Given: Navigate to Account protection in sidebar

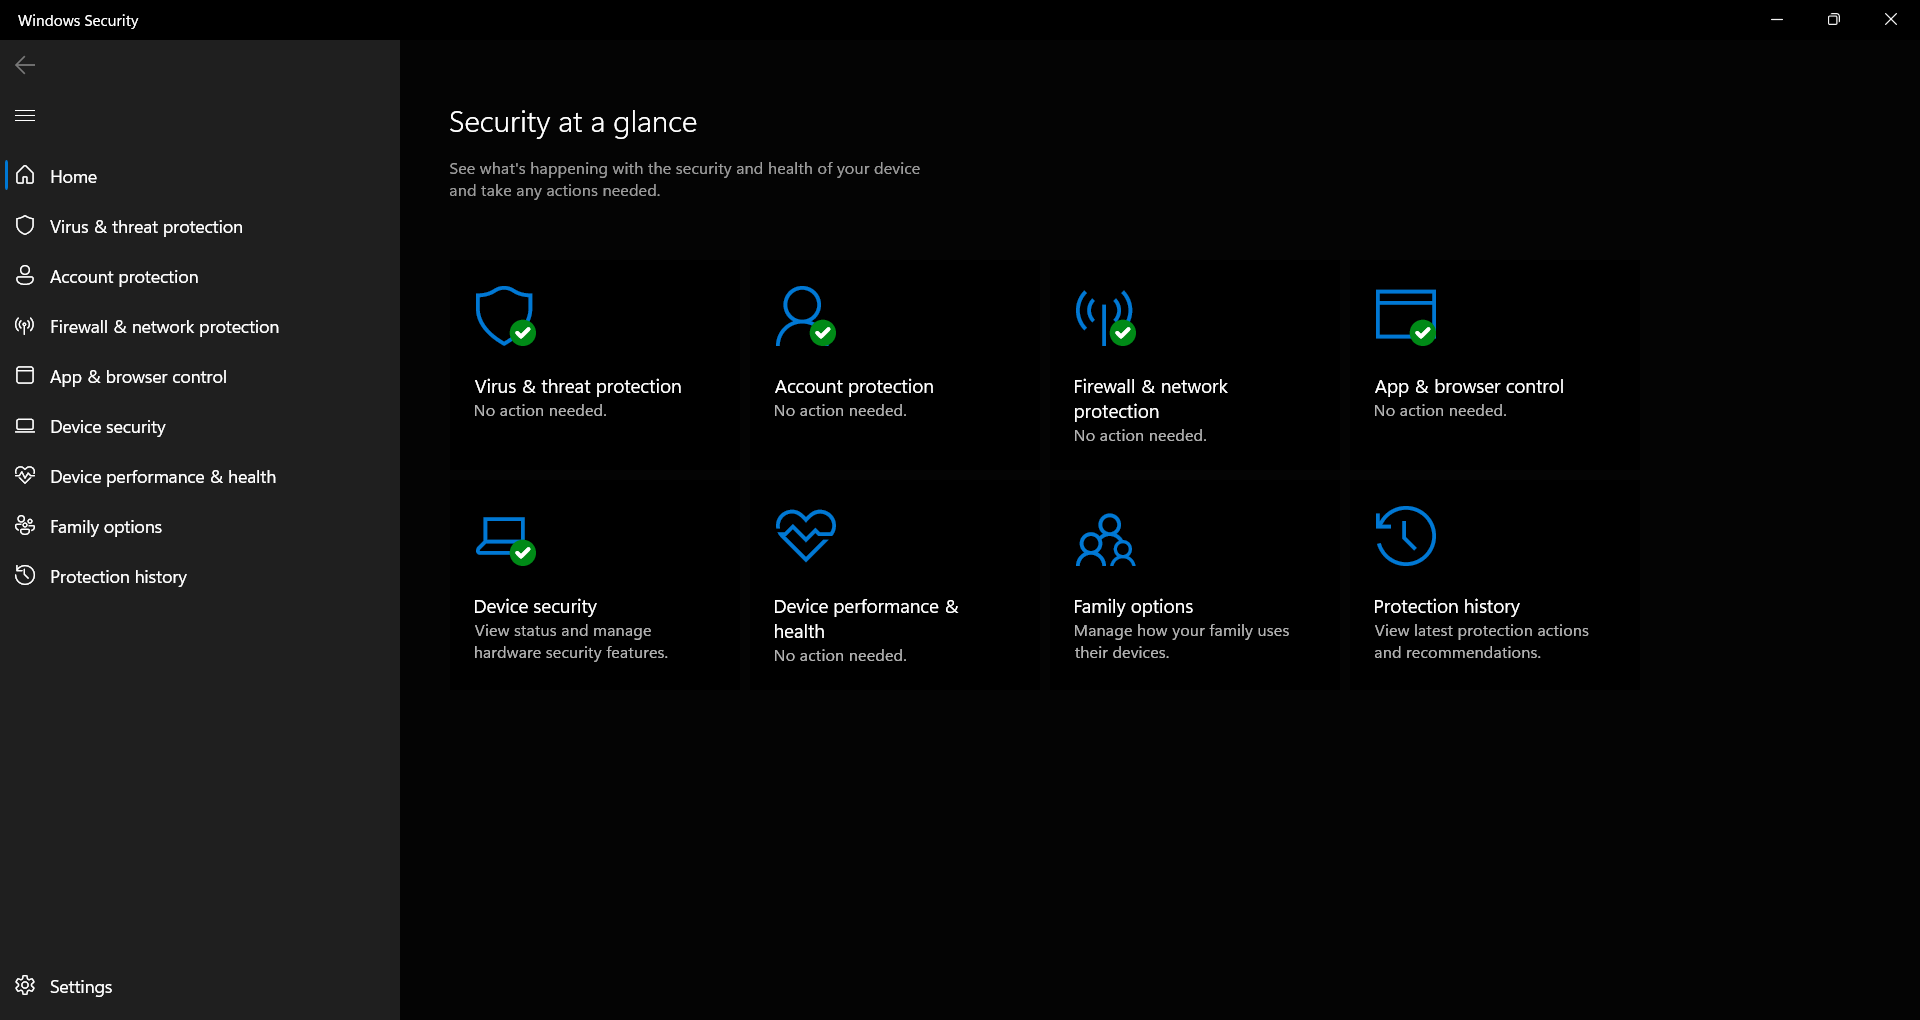Looking at the screenshot, I should [124, 277].
